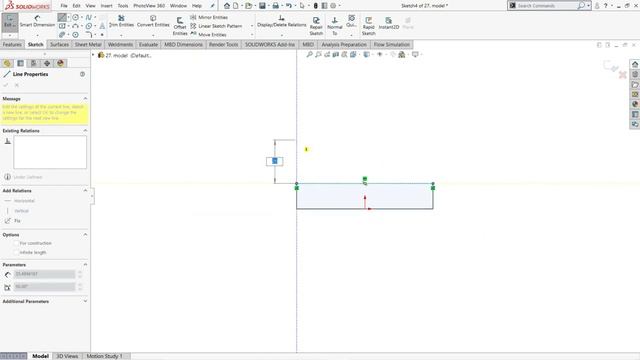Open the DimXpertManager tab
Image resolution: width=640 pixels, height=360 pixels.
click(47, 63)
